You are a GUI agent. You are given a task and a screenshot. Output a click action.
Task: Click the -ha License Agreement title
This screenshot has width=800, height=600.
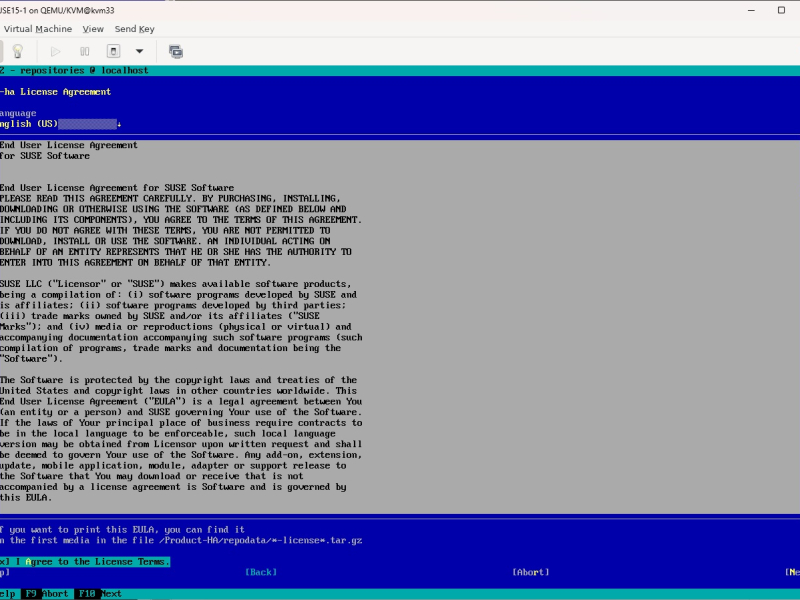[56, 92]
